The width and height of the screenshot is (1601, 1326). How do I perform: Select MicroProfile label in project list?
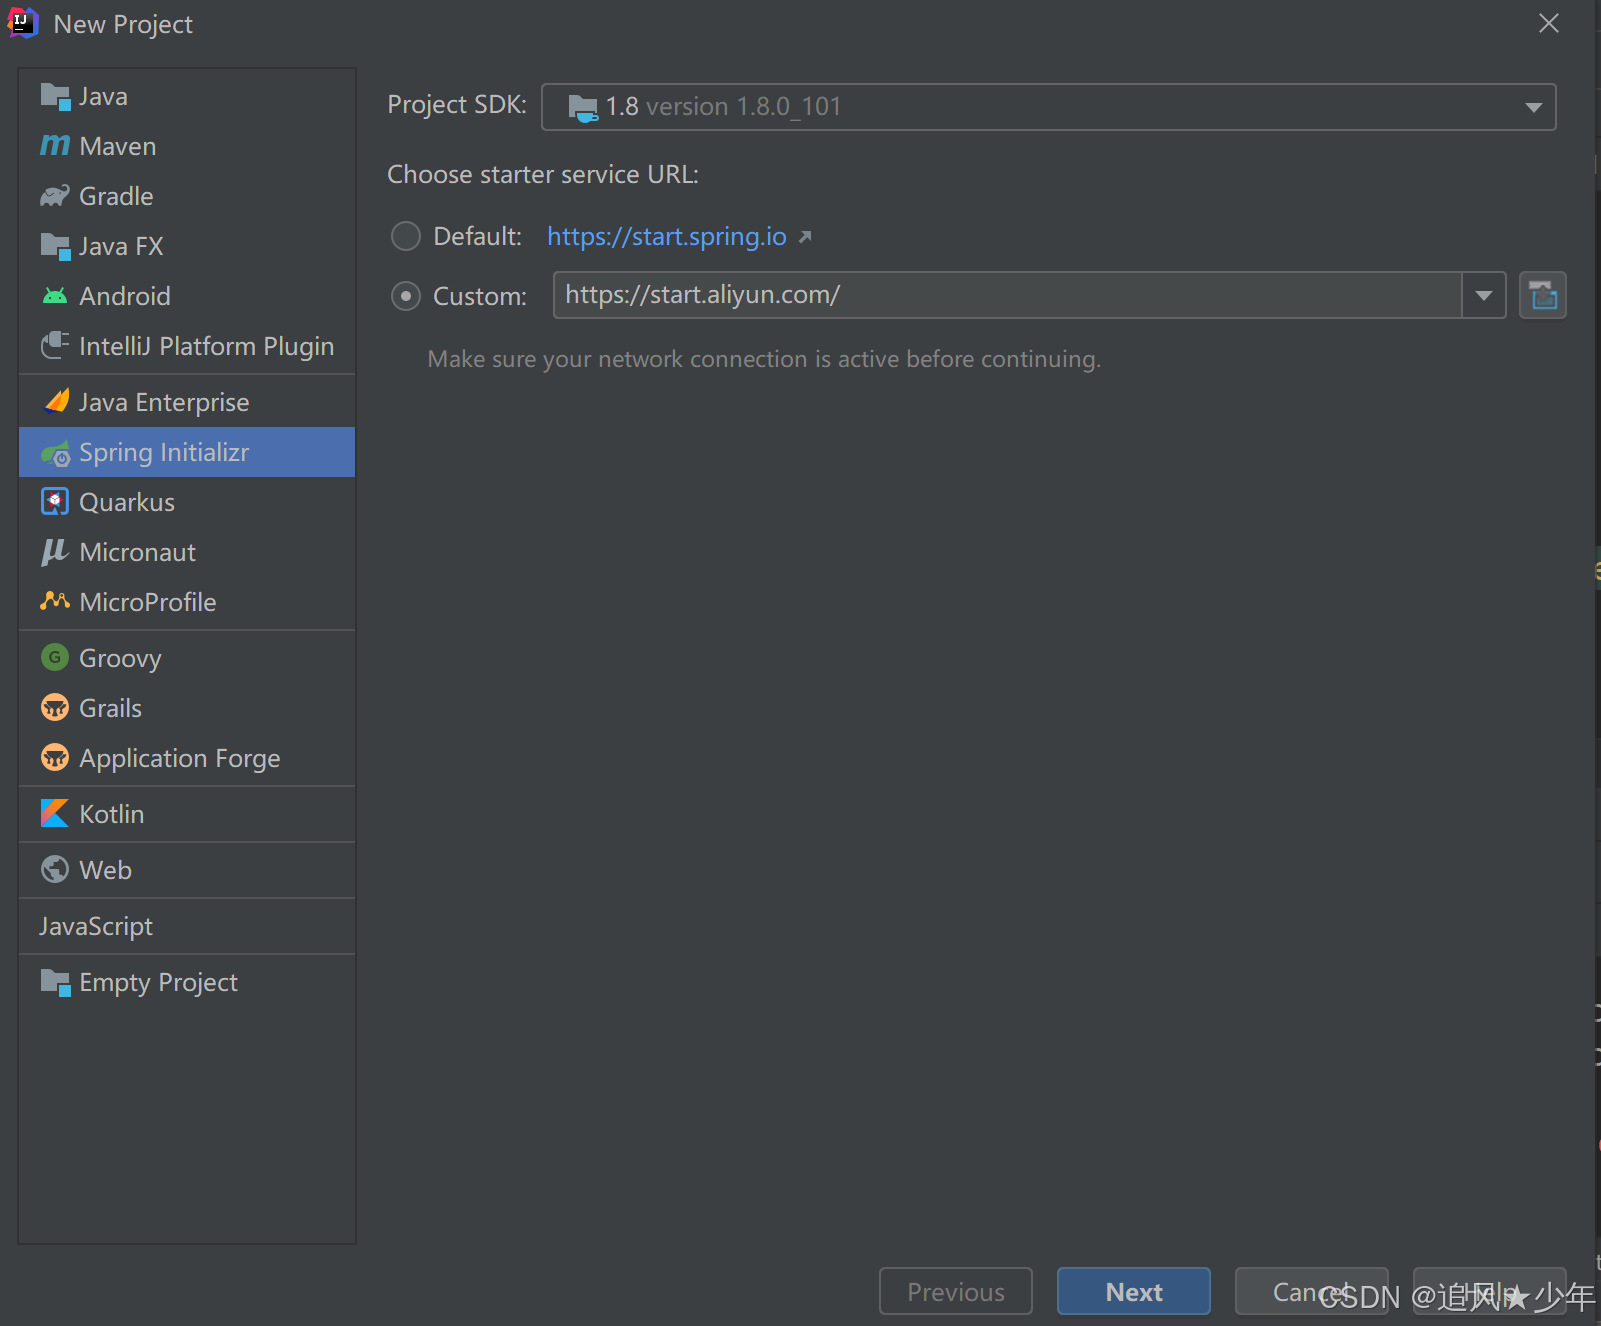[148, 602]
